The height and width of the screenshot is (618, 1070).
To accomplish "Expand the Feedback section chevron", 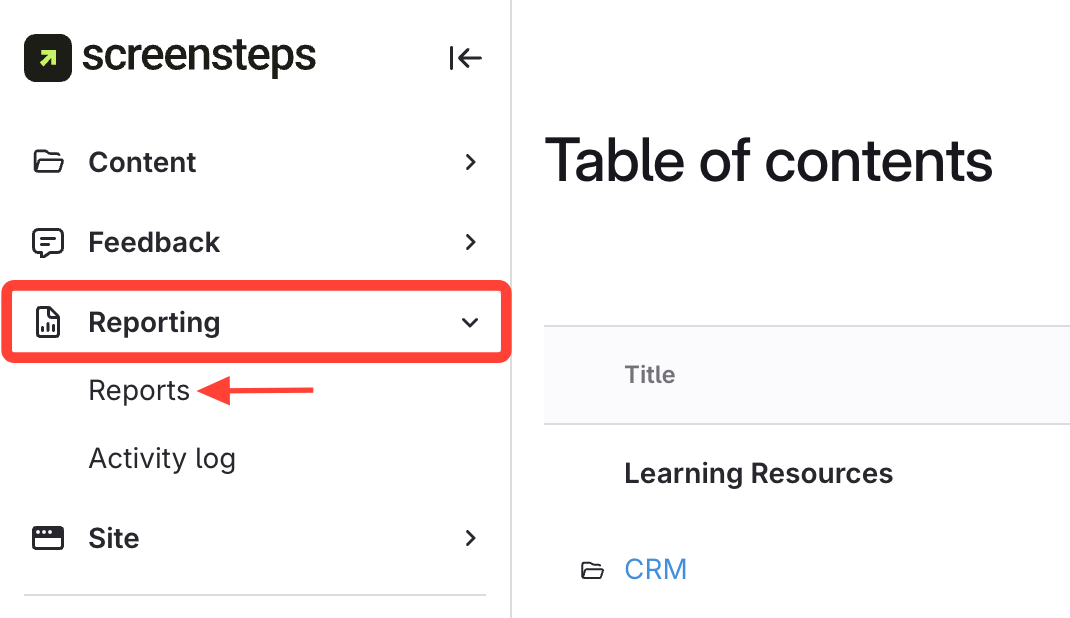I will pyautogui.click(x=470, y=242).
